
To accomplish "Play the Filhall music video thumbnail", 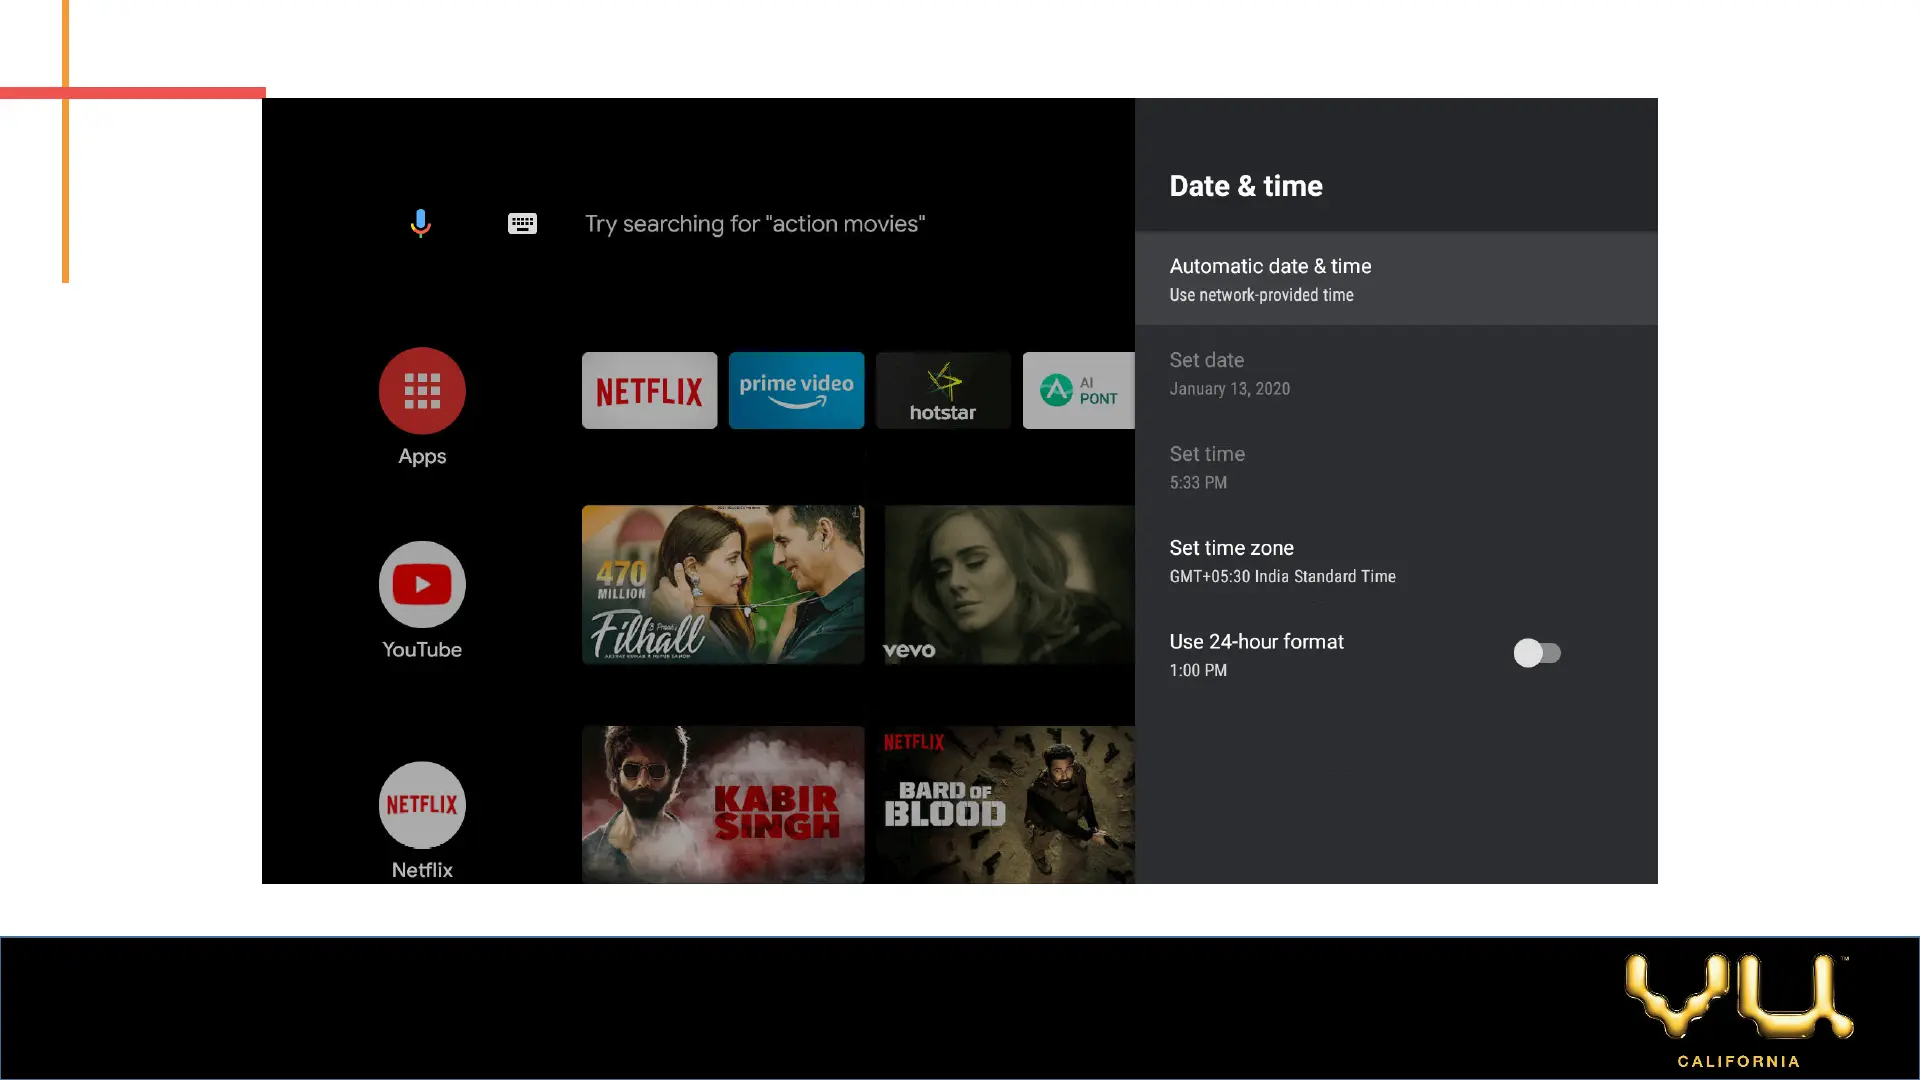I will click(722, 584).
